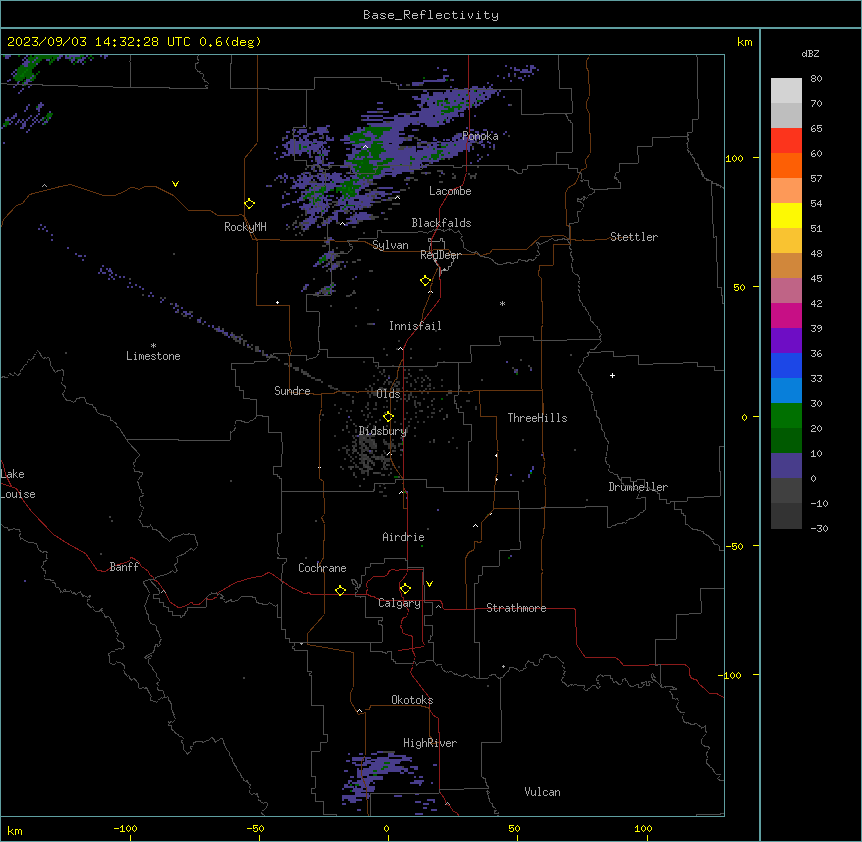The width and height of the screenshot is (862, 842).
Task: Click the orange swatch between 60 and 57
Action: (786, 165)
